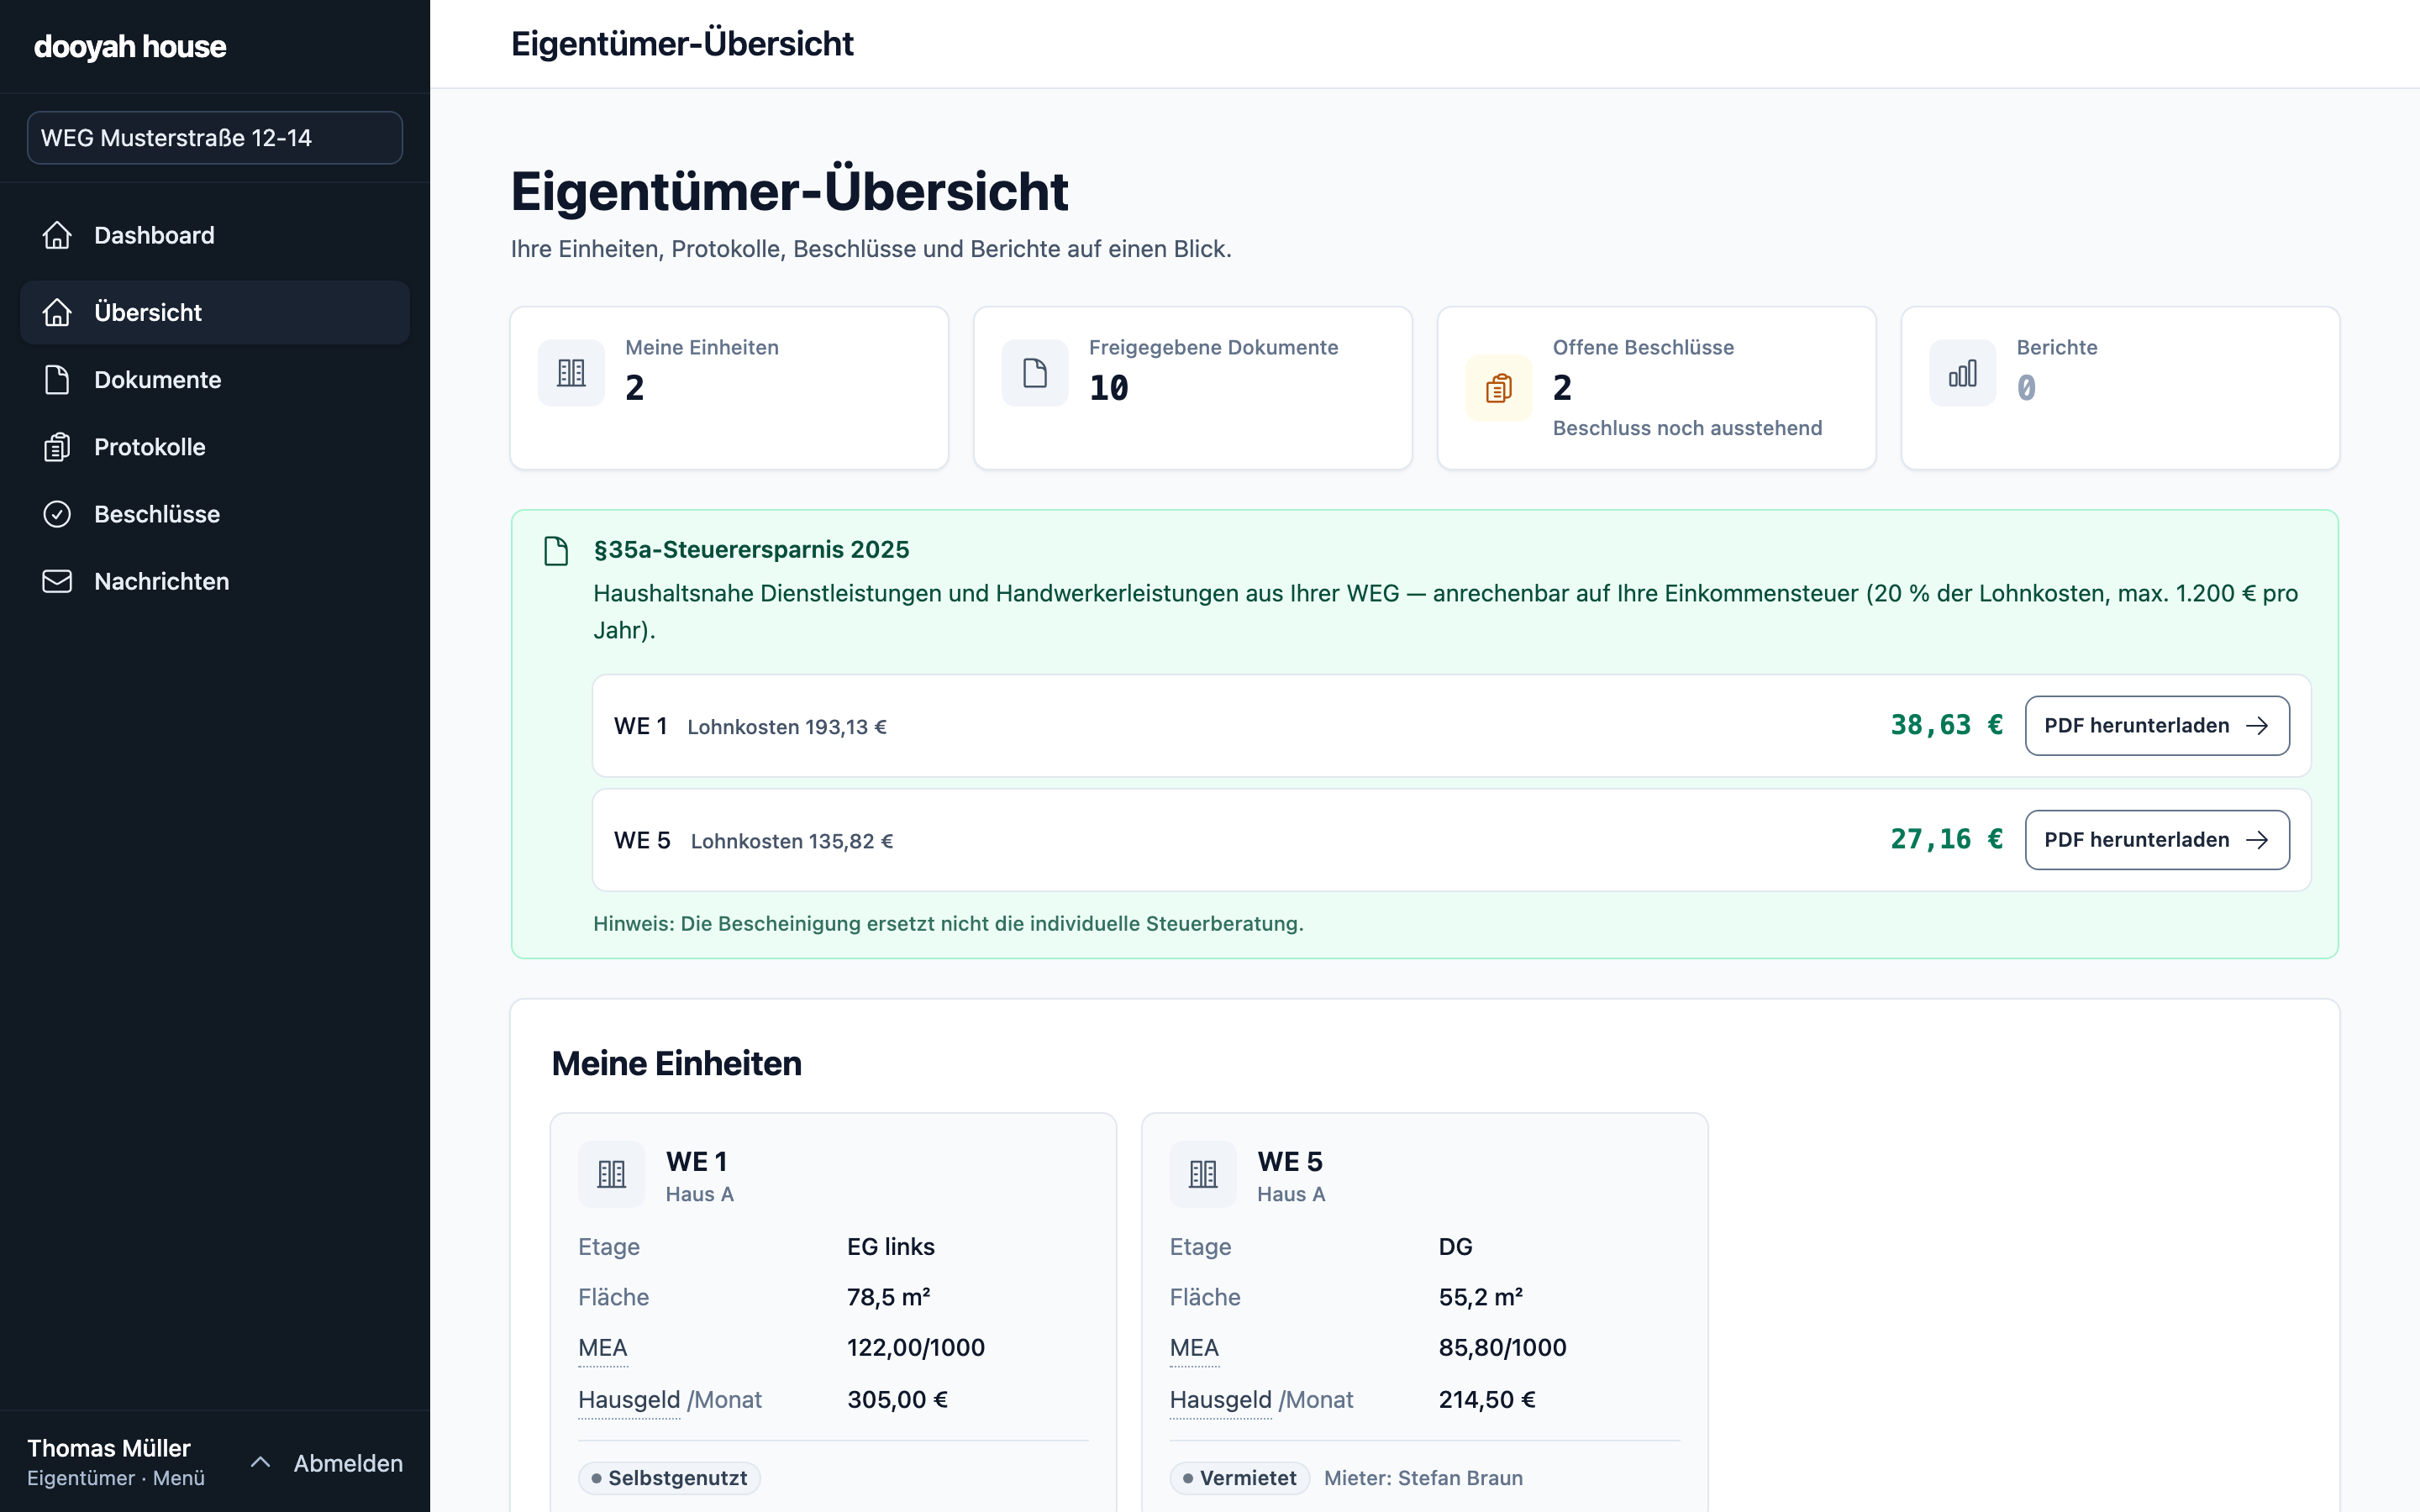This screenshot has height=1512, width=2420.
Task: Click the Offene Beschlüsse clipboard icon
Action: tap(1498, 388)
